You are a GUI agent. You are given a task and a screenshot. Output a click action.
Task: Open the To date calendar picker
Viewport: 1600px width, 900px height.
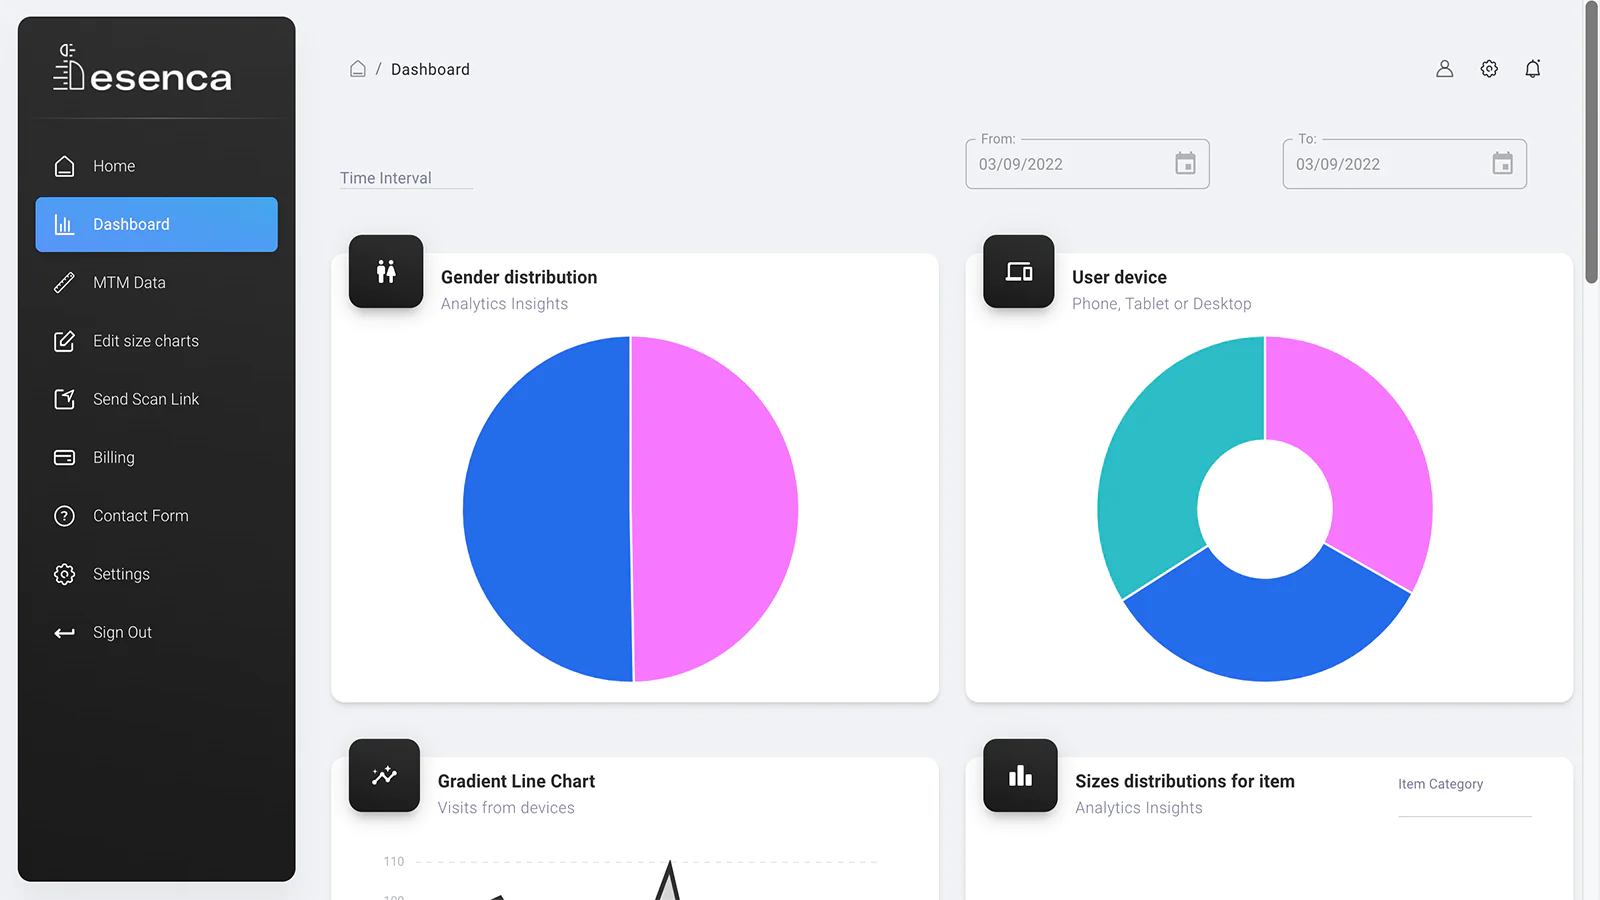pyautogui.click(x=1502, y=163)
